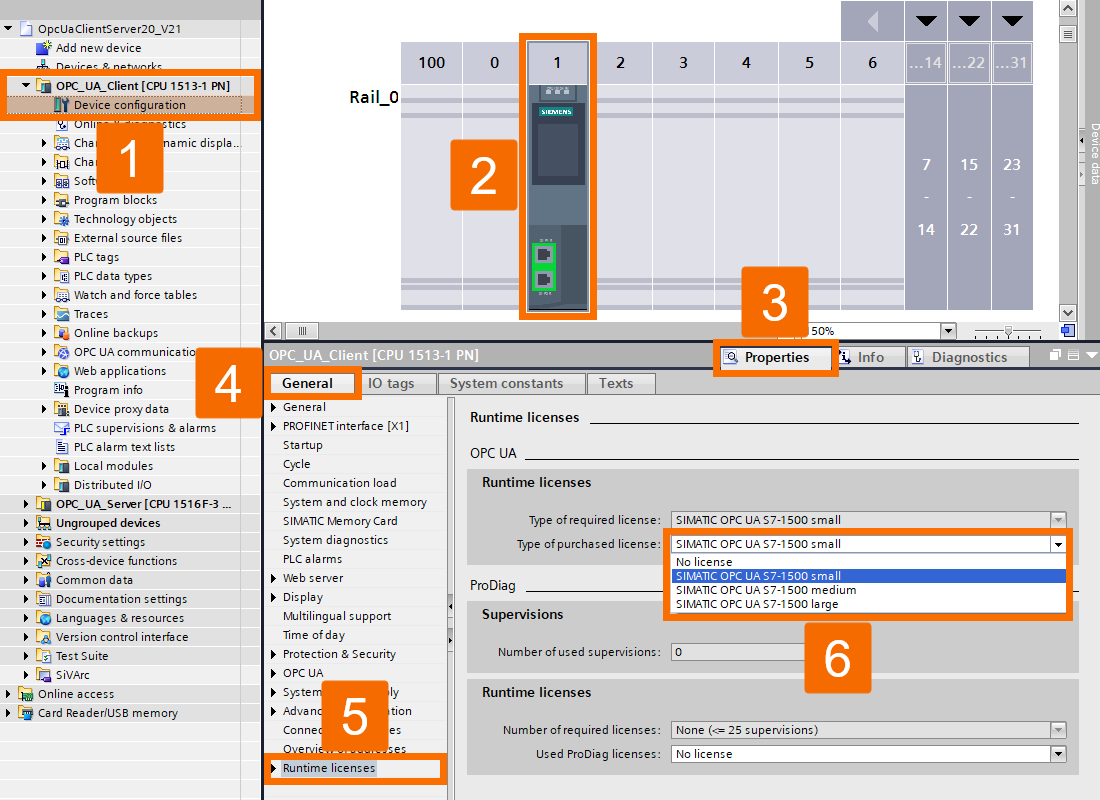The width and height of the screenshot is (1100, 800).
Task: Click the left arrow of horizontal scrollbar
Action: [274, 331]
